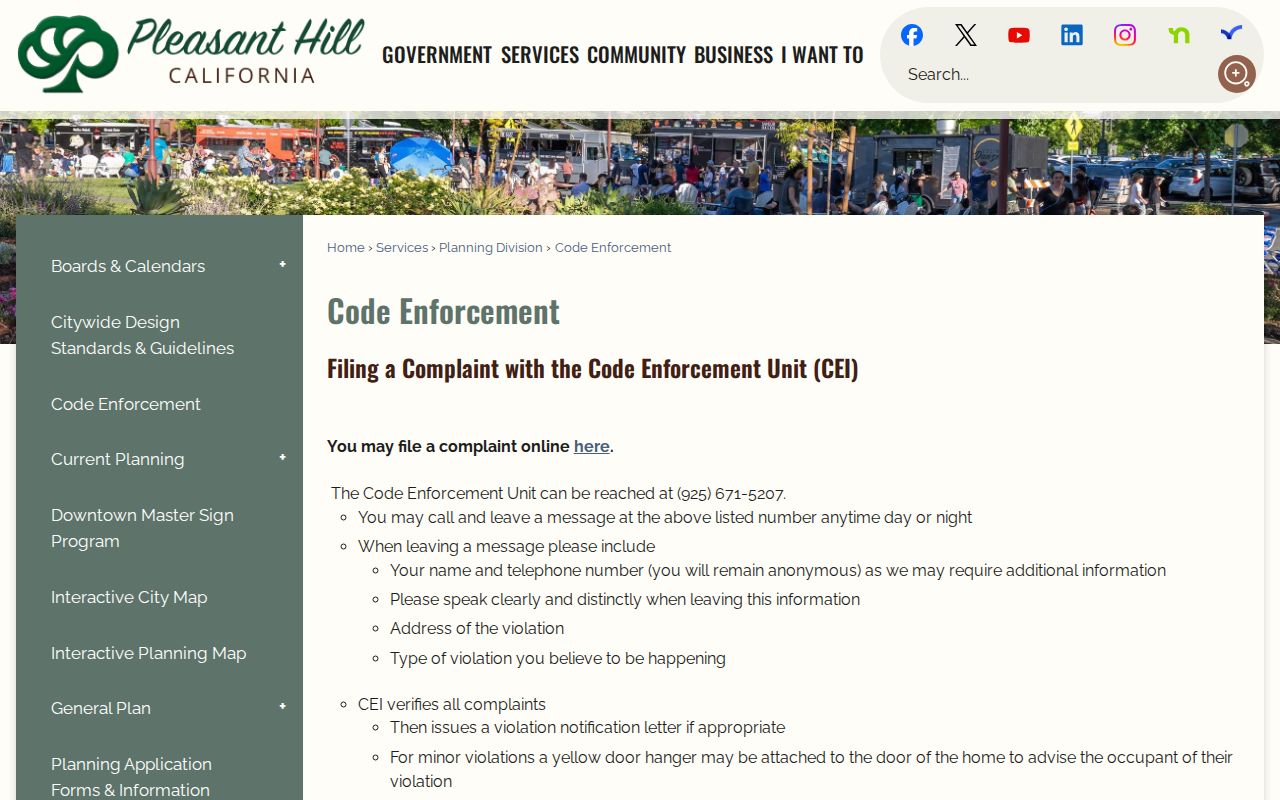Viewport: 1280px width, 800px height.
Task: Click the Code Enforcement page heading
Action: [443, 311]
